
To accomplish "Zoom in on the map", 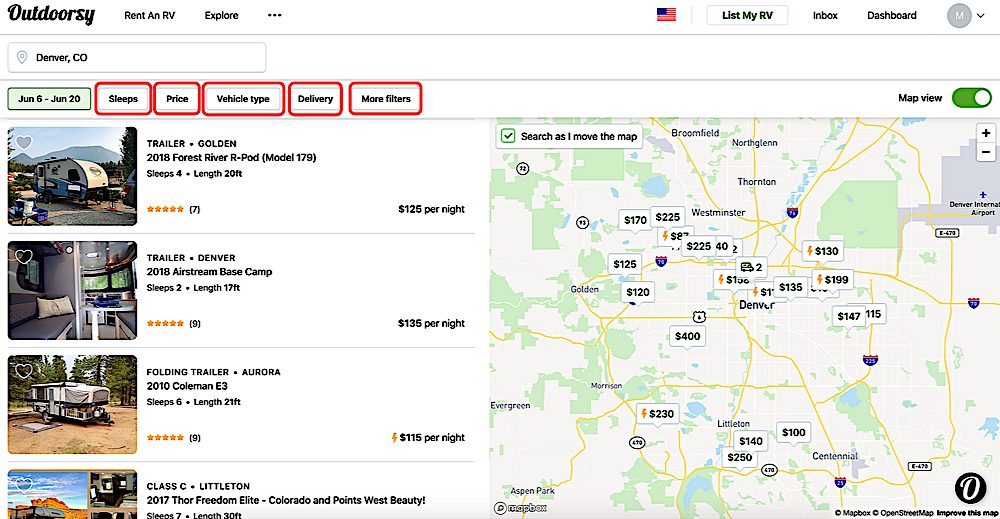I will point(985,133).
